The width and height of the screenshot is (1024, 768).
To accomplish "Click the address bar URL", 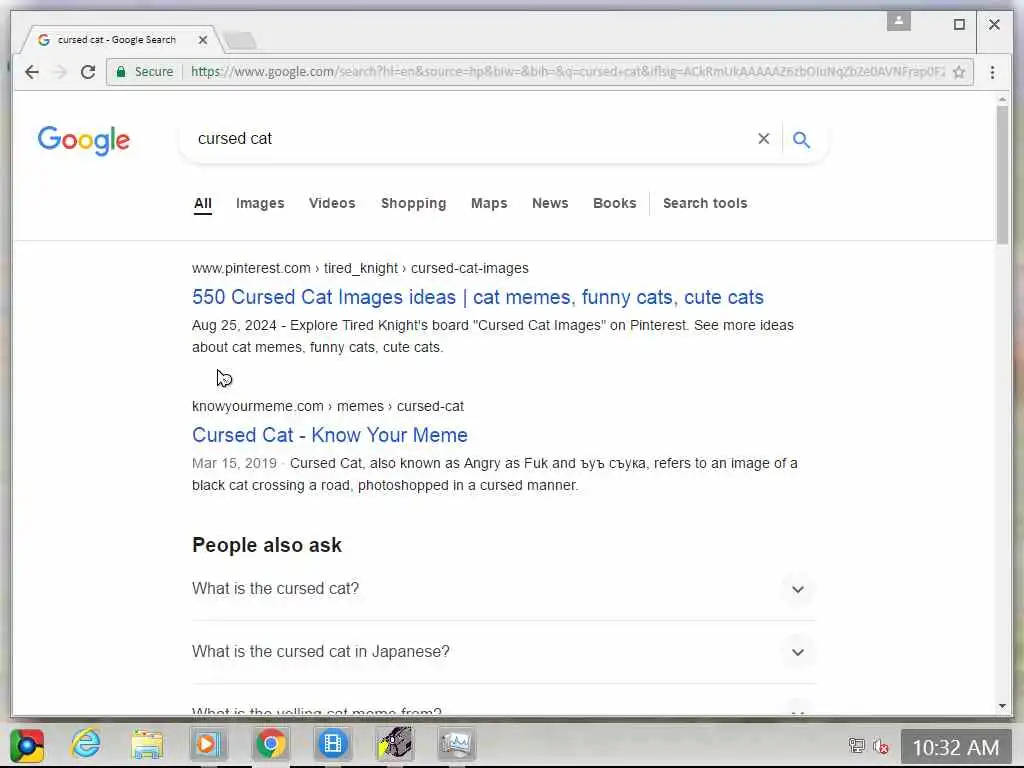I will tap(567, 72).
